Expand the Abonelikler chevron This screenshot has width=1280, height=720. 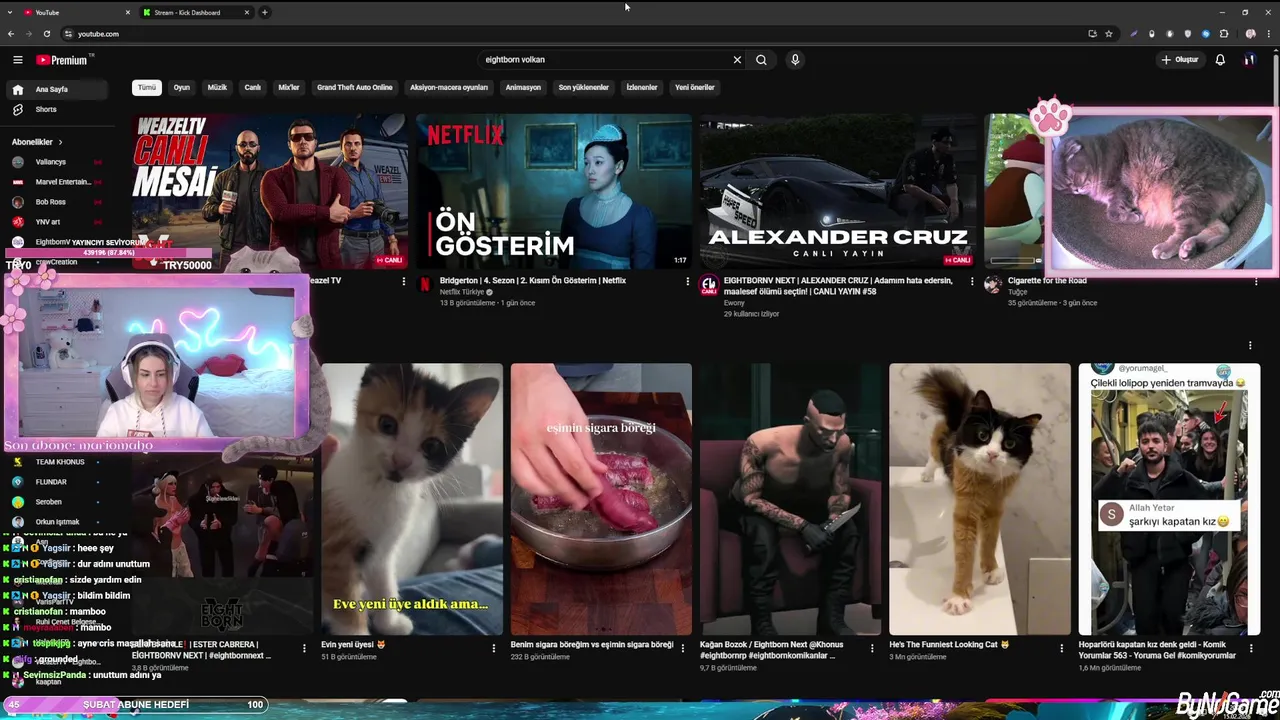pos(60,142)
